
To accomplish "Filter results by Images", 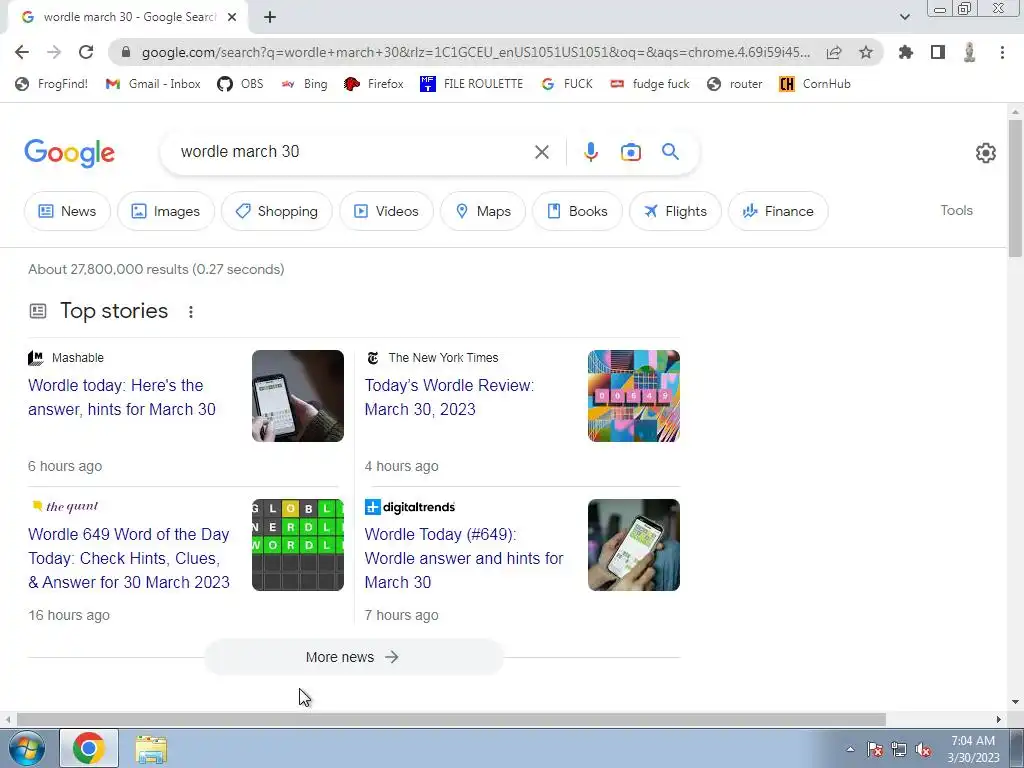I will coord(166,211).
